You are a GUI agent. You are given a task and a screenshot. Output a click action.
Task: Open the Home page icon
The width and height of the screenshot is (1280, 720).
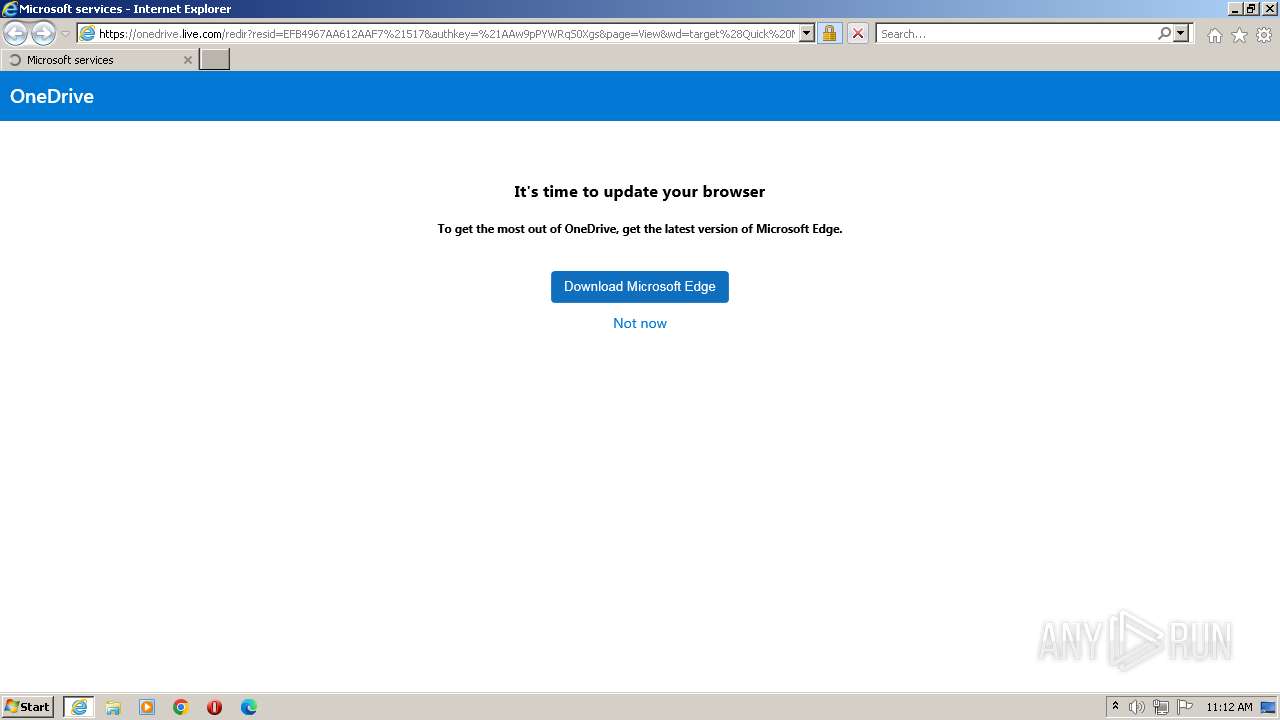1214,35
